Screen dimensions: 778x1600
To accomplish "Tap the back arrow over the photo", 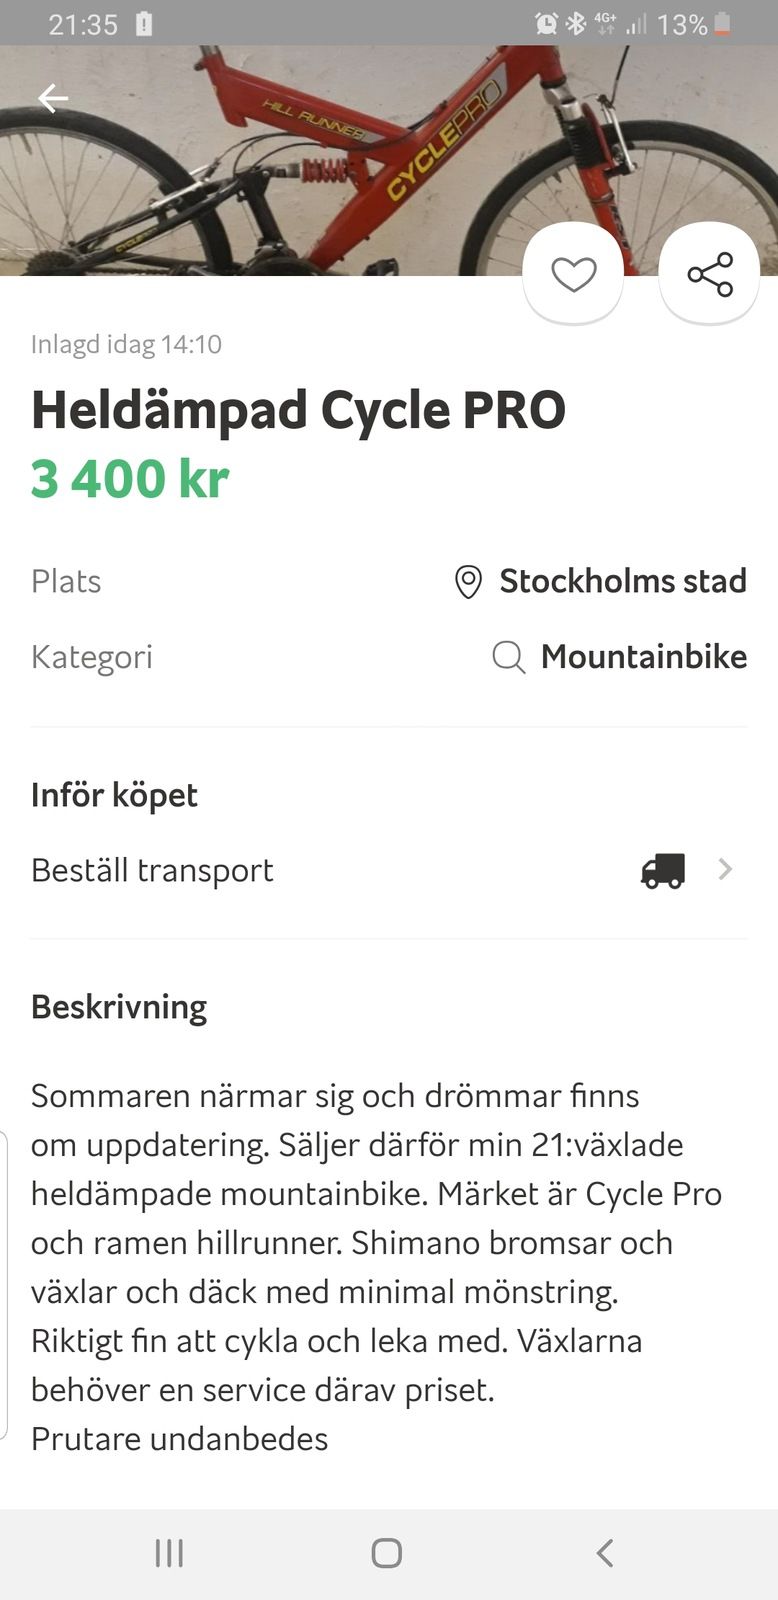I will tap(53, 98).
